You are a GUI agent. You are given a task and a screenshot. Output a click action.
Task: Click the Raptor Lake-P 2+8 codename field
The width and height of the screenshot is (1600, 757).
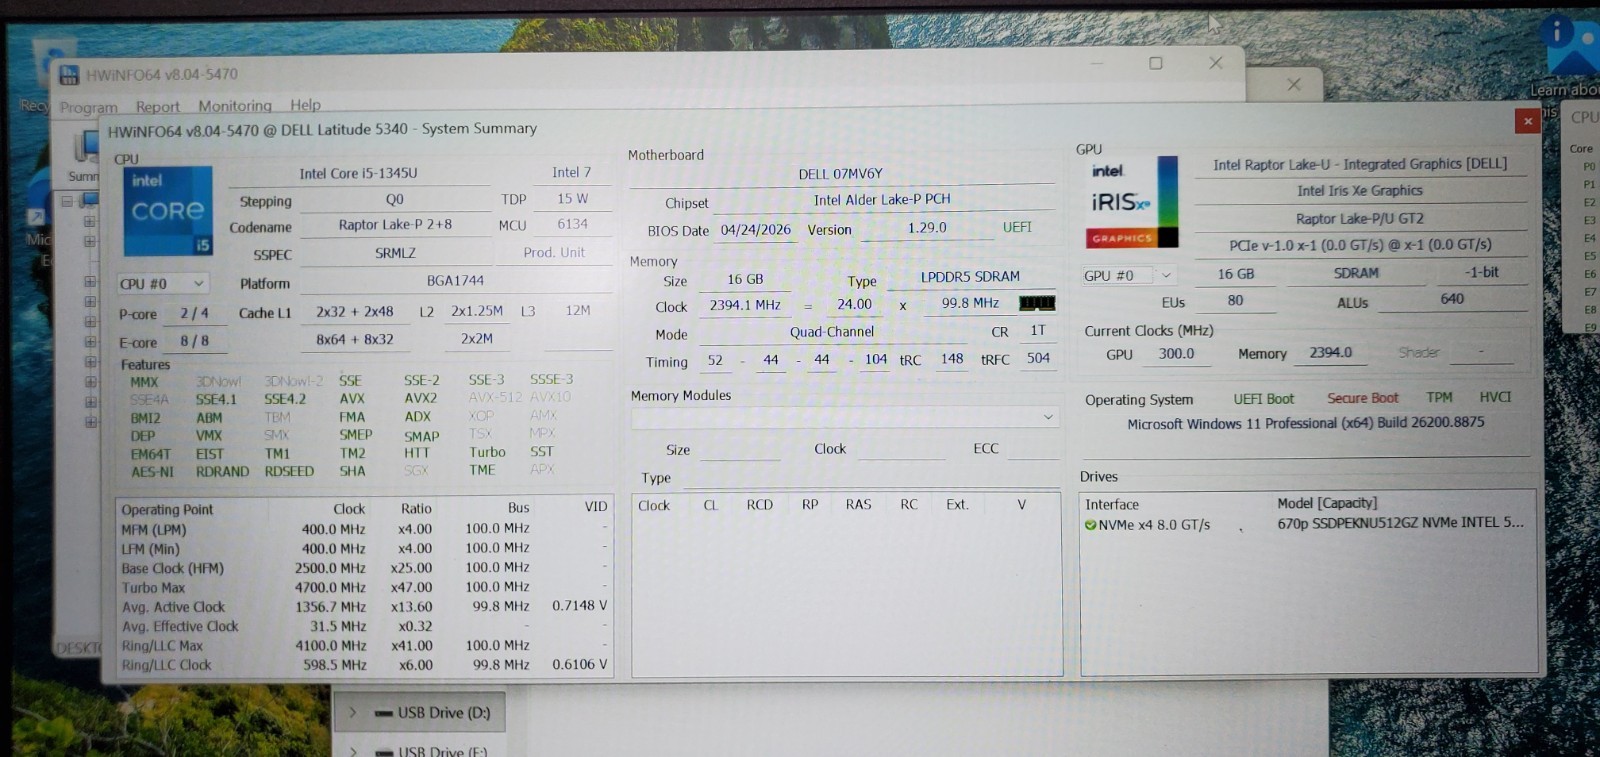tap(395, 225)
